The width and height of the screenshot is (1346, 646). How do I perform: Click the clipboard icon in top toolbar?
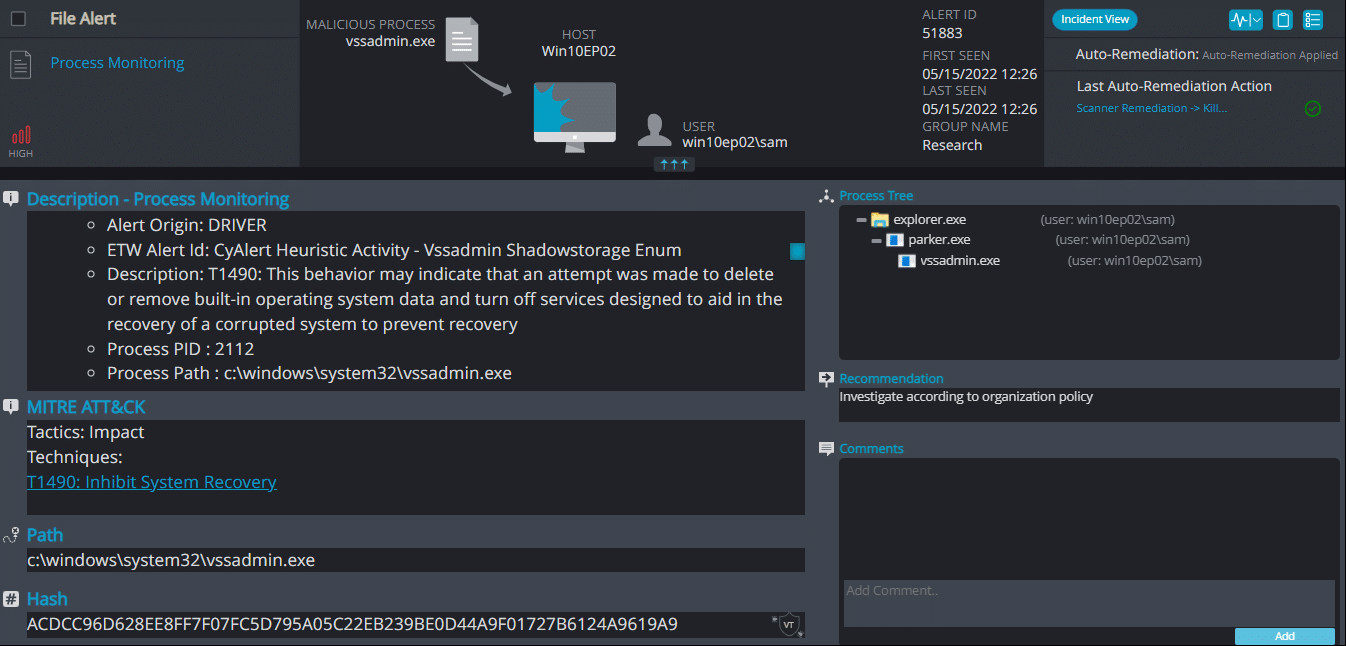(x=1283, y=20)
